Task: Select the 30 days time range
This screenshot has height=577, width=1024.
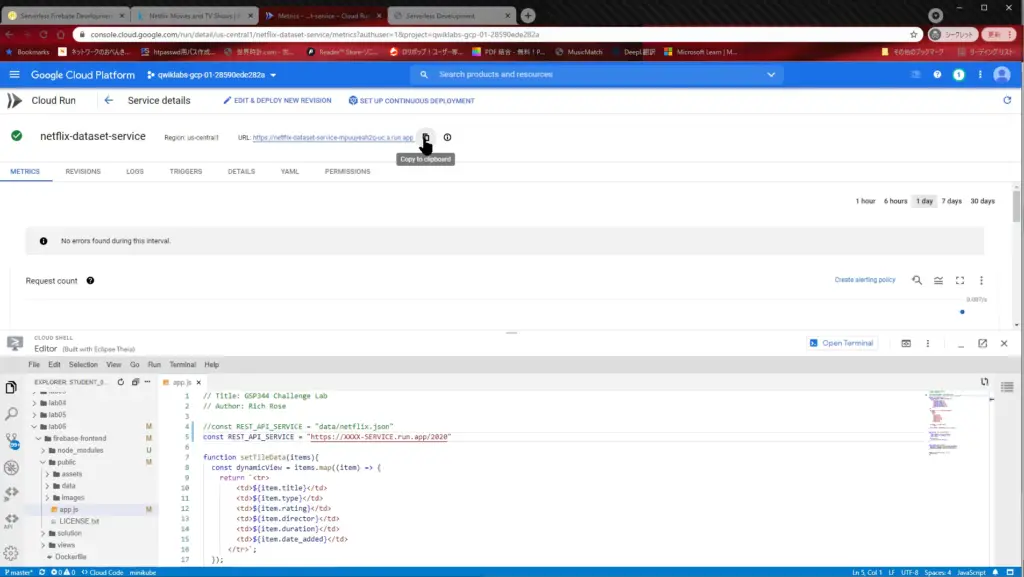Action: [982, 201]
